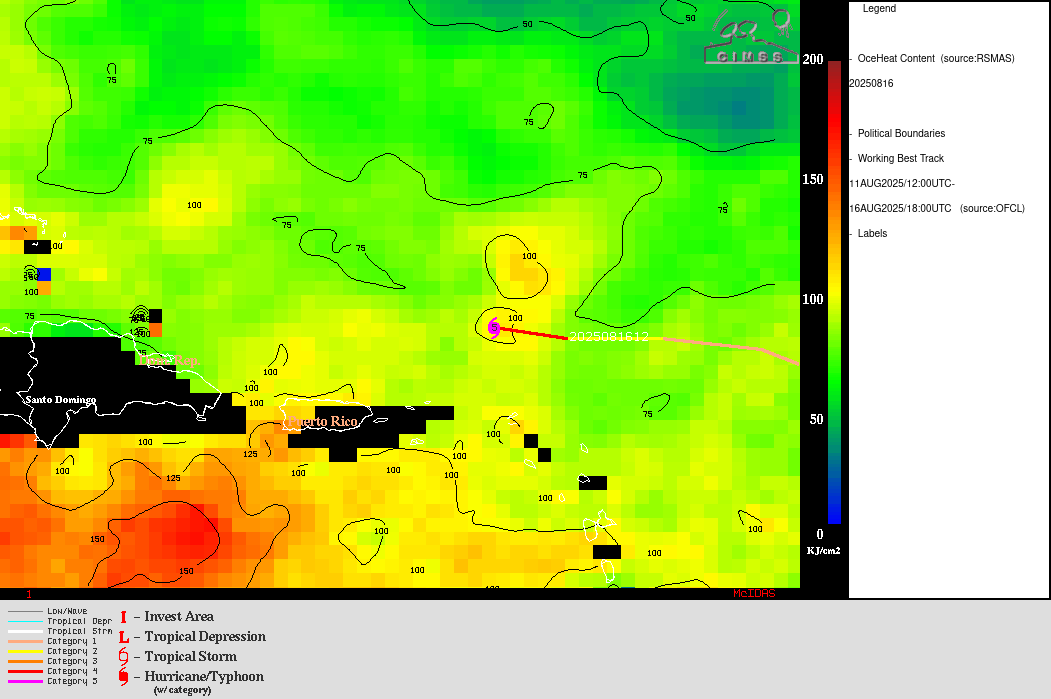This screenshot has height=699, width=1051.
Task: Toggle the OceHeat Content layer in legend
Action: [x=935, y=59]
